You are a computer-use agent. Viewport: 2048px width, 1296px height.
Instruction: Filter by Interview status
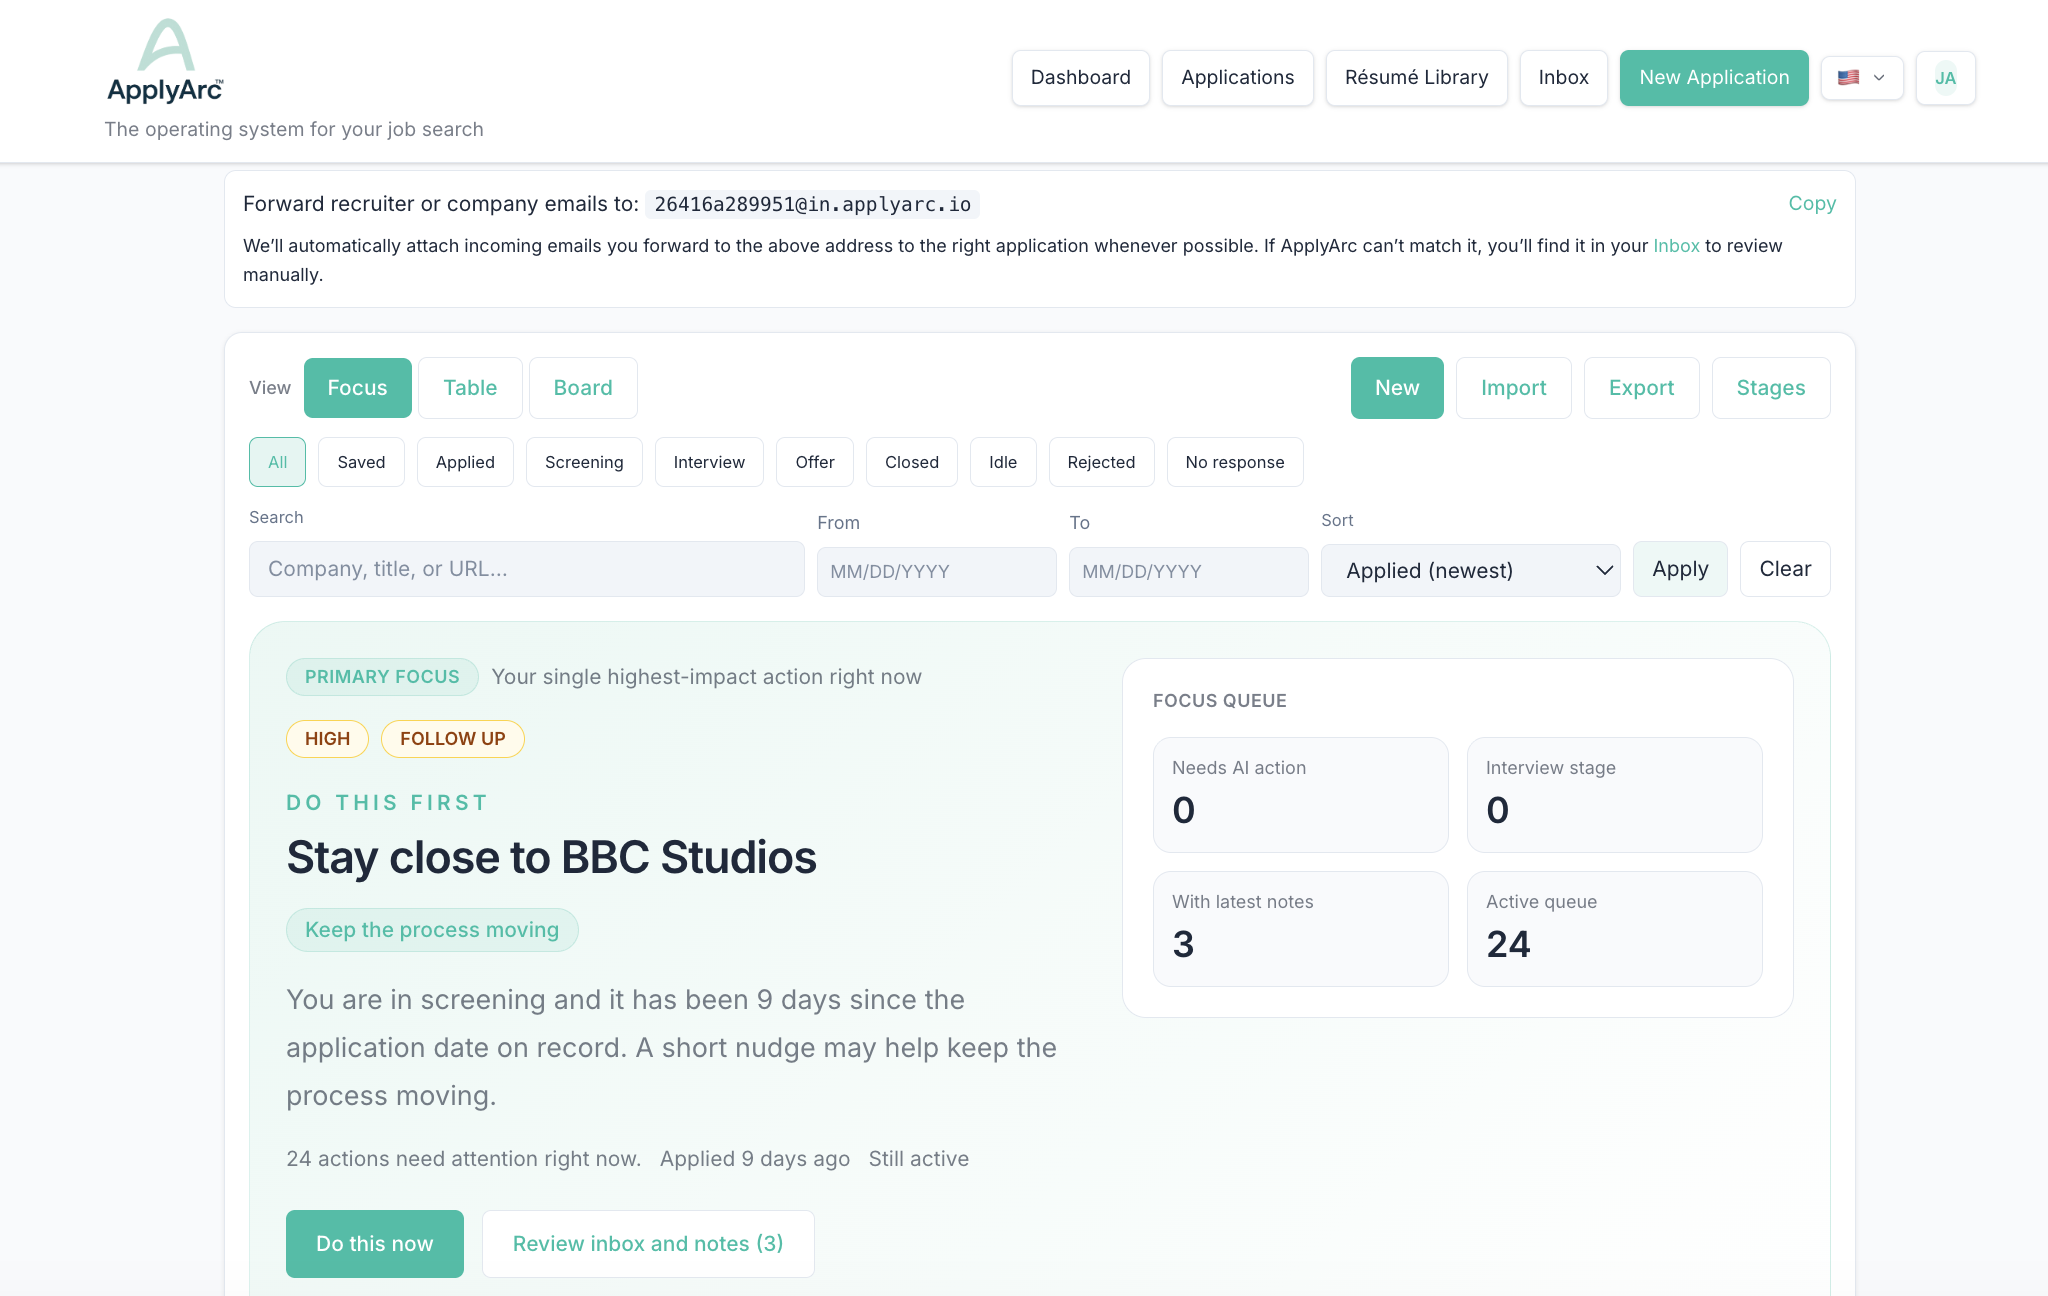pyautogui.click(x=709, y=462)
